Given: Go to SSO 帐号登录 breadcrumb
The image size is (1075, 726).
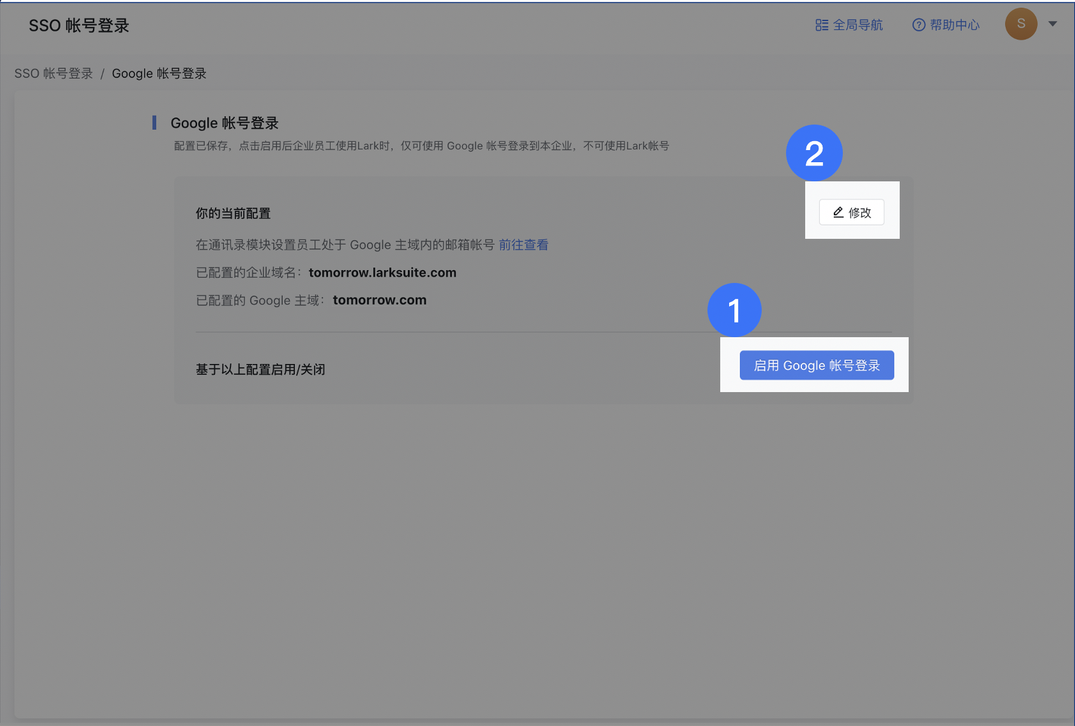Looking at the screenshot, I should [x=53, y=73].
